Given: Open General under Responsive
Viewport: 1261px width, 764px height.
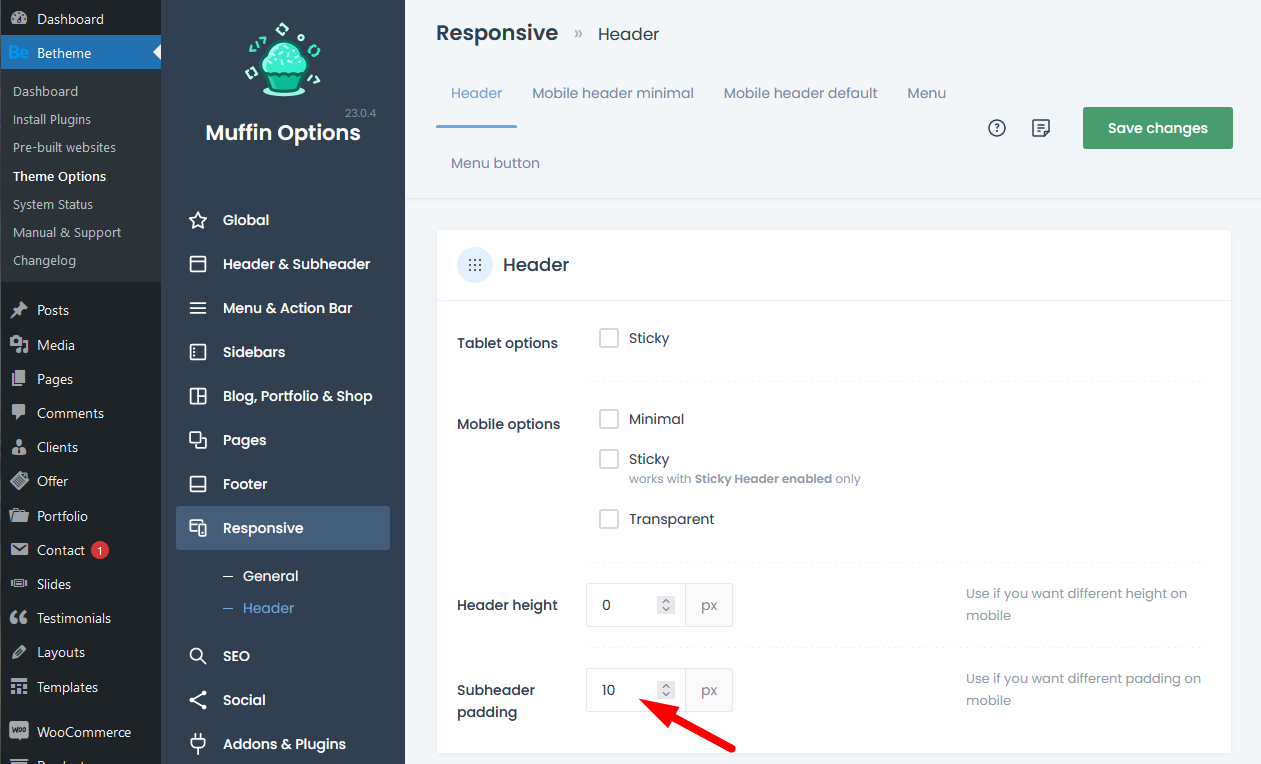Looking at the screenshot, I should point(271,576).
